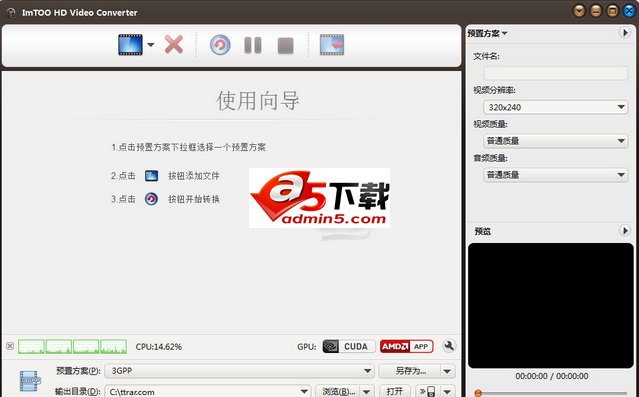Image resolution: width=639 pixels, height=397 pixels.
Task: Open the 预置方案 panel menu
Action: 487,33
